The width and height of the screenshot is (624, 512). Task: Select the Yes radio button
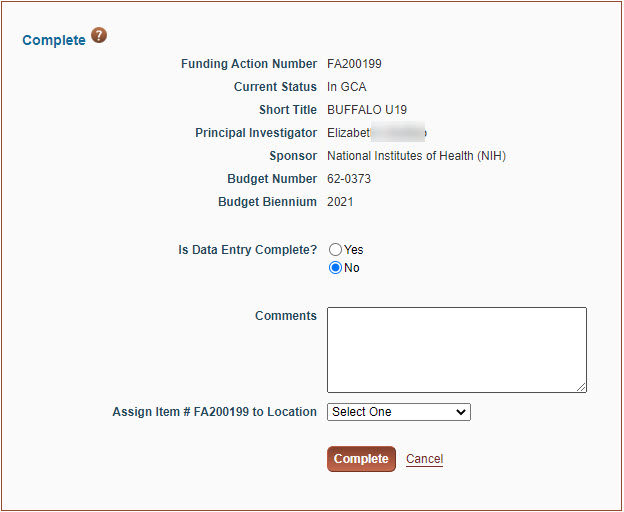[336, 250]
